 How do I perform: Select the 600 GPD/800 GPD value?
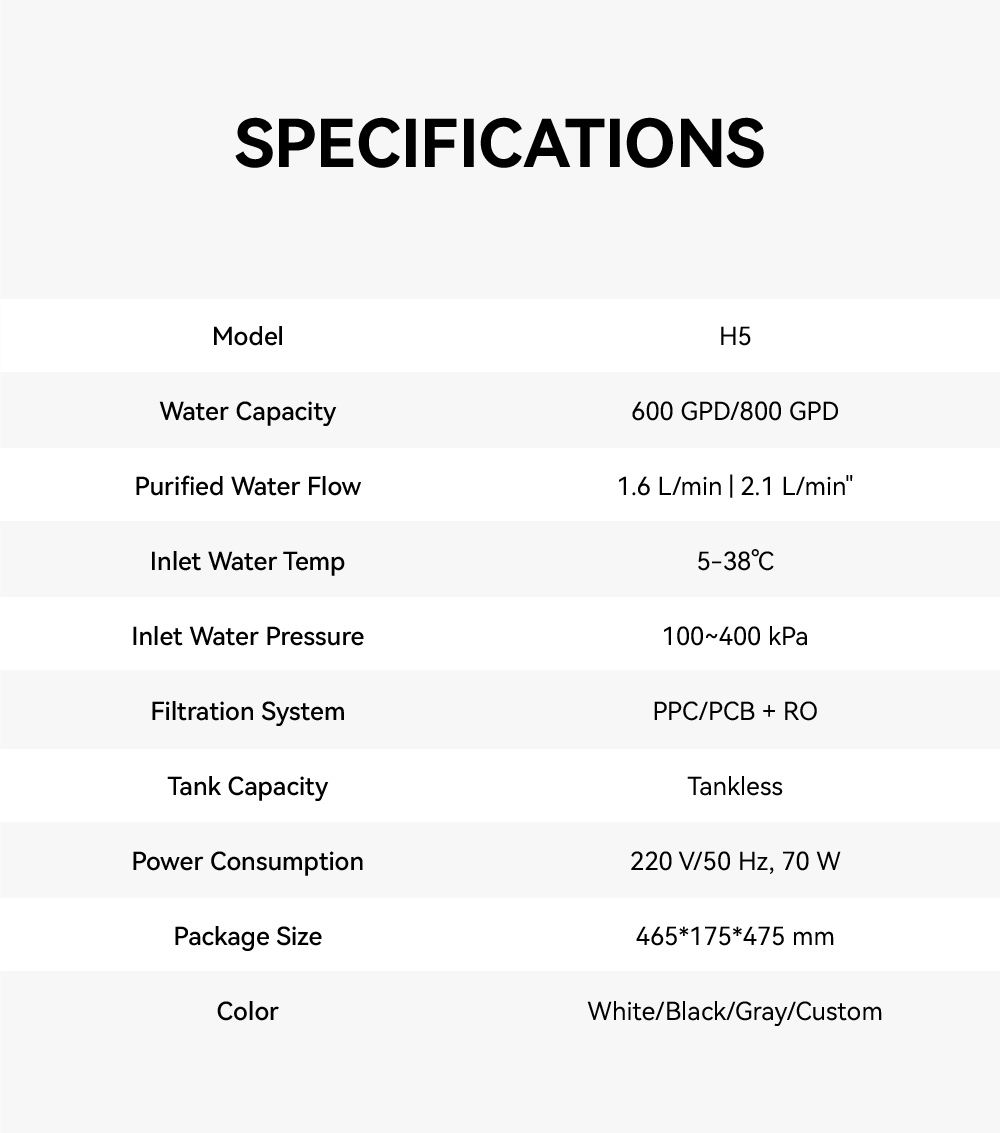coord(735,411)
